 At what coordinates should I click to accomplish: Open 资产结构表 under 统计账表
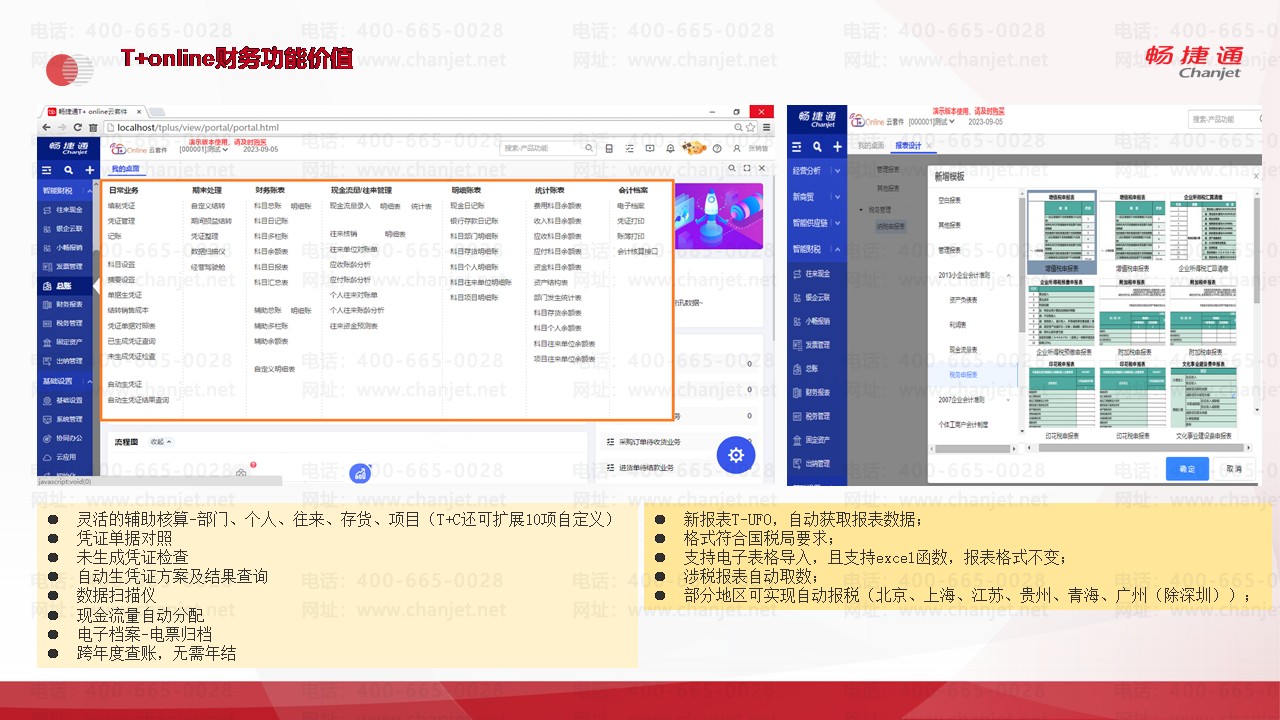[551, 282]
